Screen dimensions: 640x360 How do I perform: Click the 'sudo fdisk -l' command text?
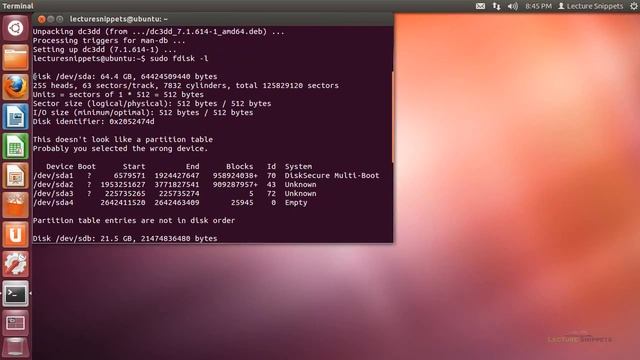[x=179, y=58]
